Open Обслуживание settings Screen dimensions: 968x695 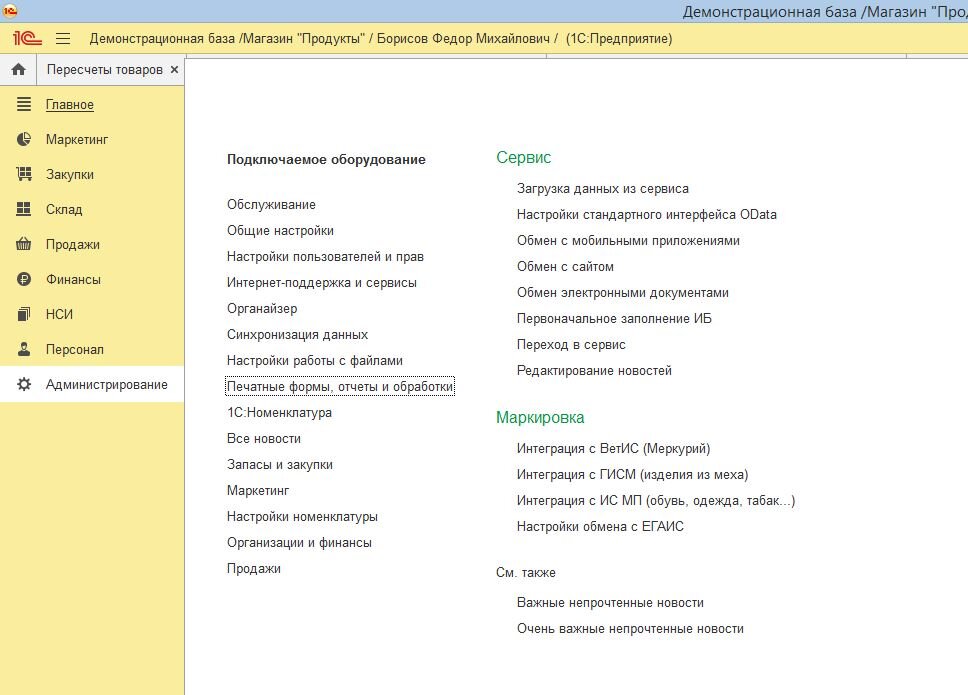click(271, 204)
